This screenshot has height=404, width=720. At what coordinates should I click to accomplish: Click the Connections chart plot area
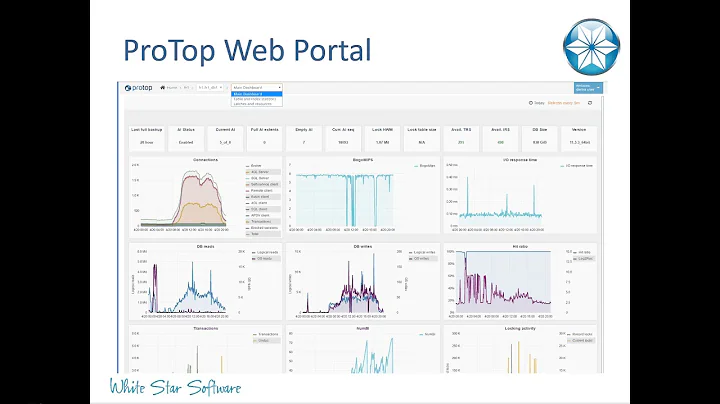pyautogui.click(x=184, y=195)
